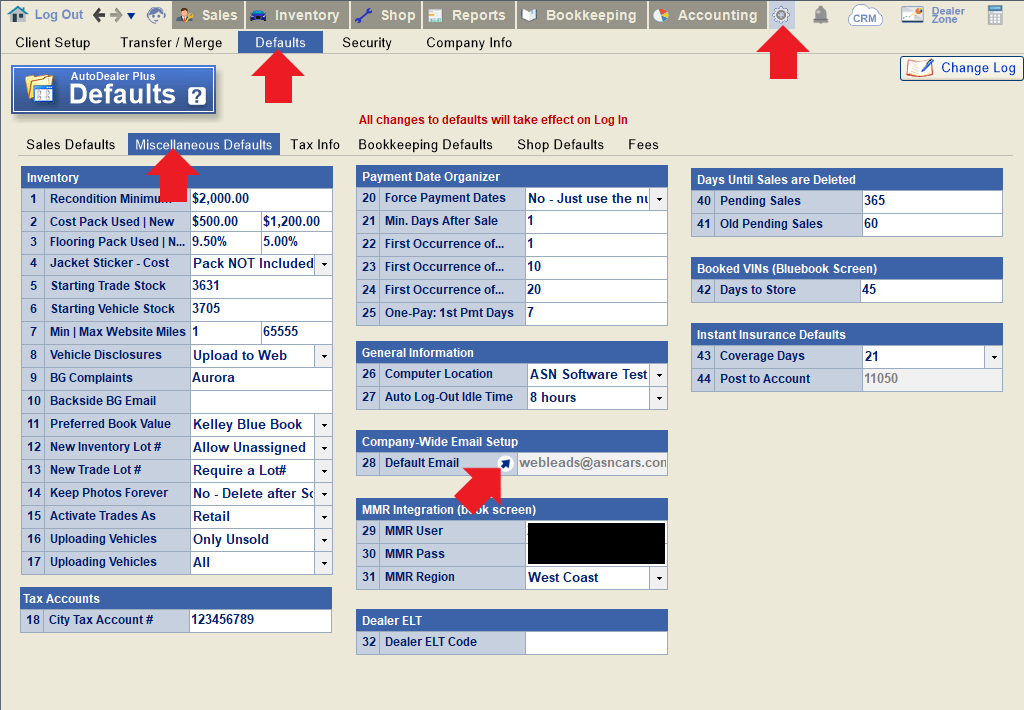Screen dimensions: 1024x710
Task: Expand the Preferred Book Value dropdown
Action: tap(324, 425)
